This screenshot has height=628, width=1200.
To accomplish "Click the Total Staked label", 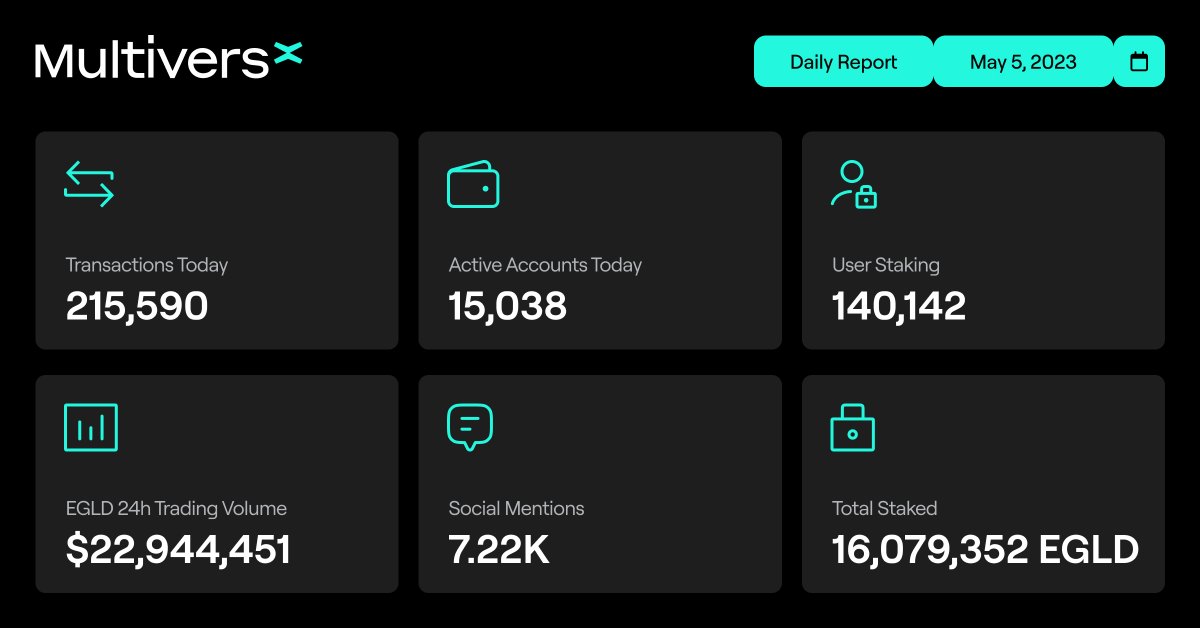I will tap(885, 509).
